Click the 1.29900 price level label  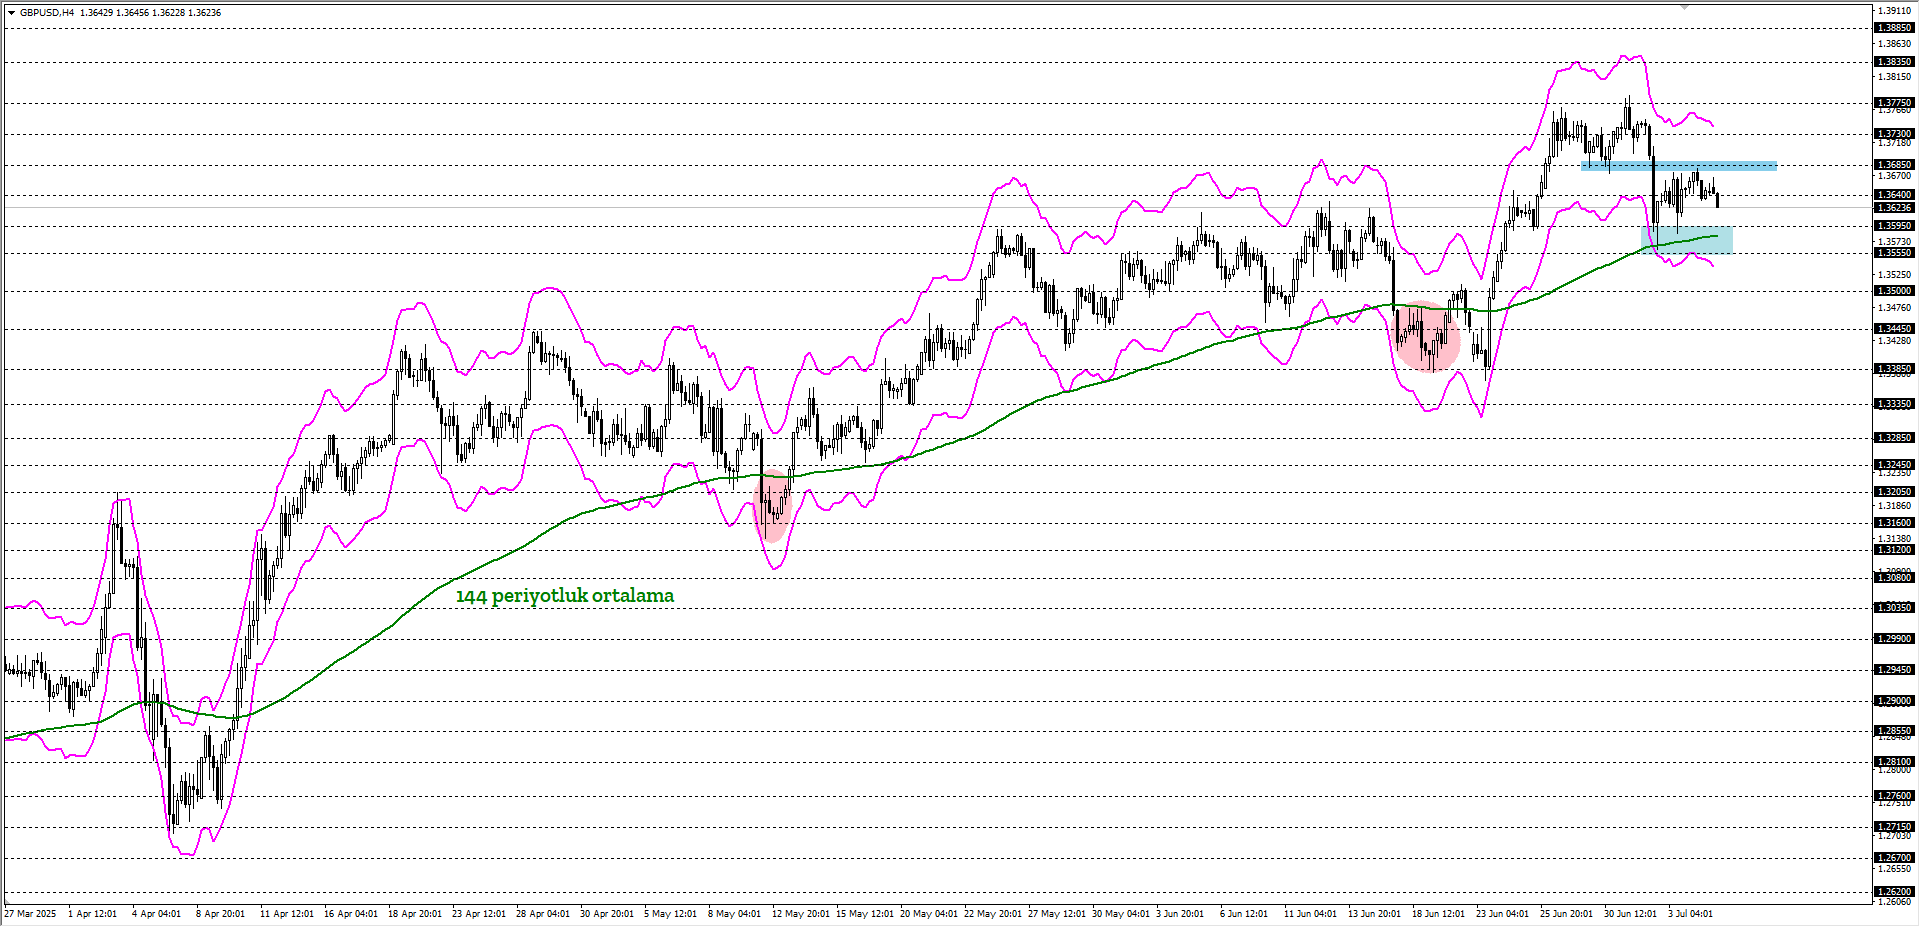(x=1894, y=639)
